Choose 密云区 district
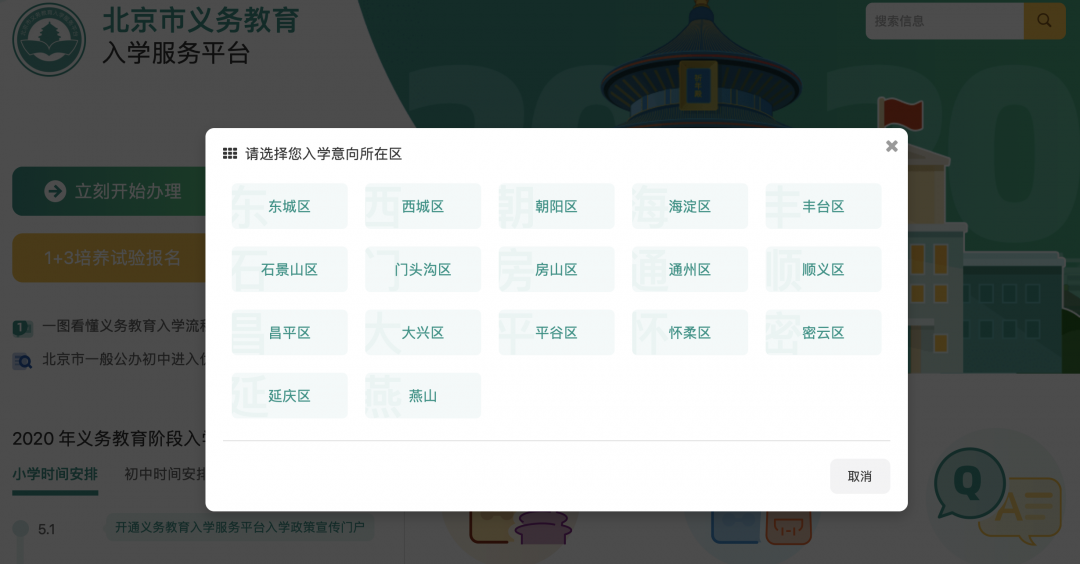The height and width of the screenshot is (564, 1080). pos(823,333)
